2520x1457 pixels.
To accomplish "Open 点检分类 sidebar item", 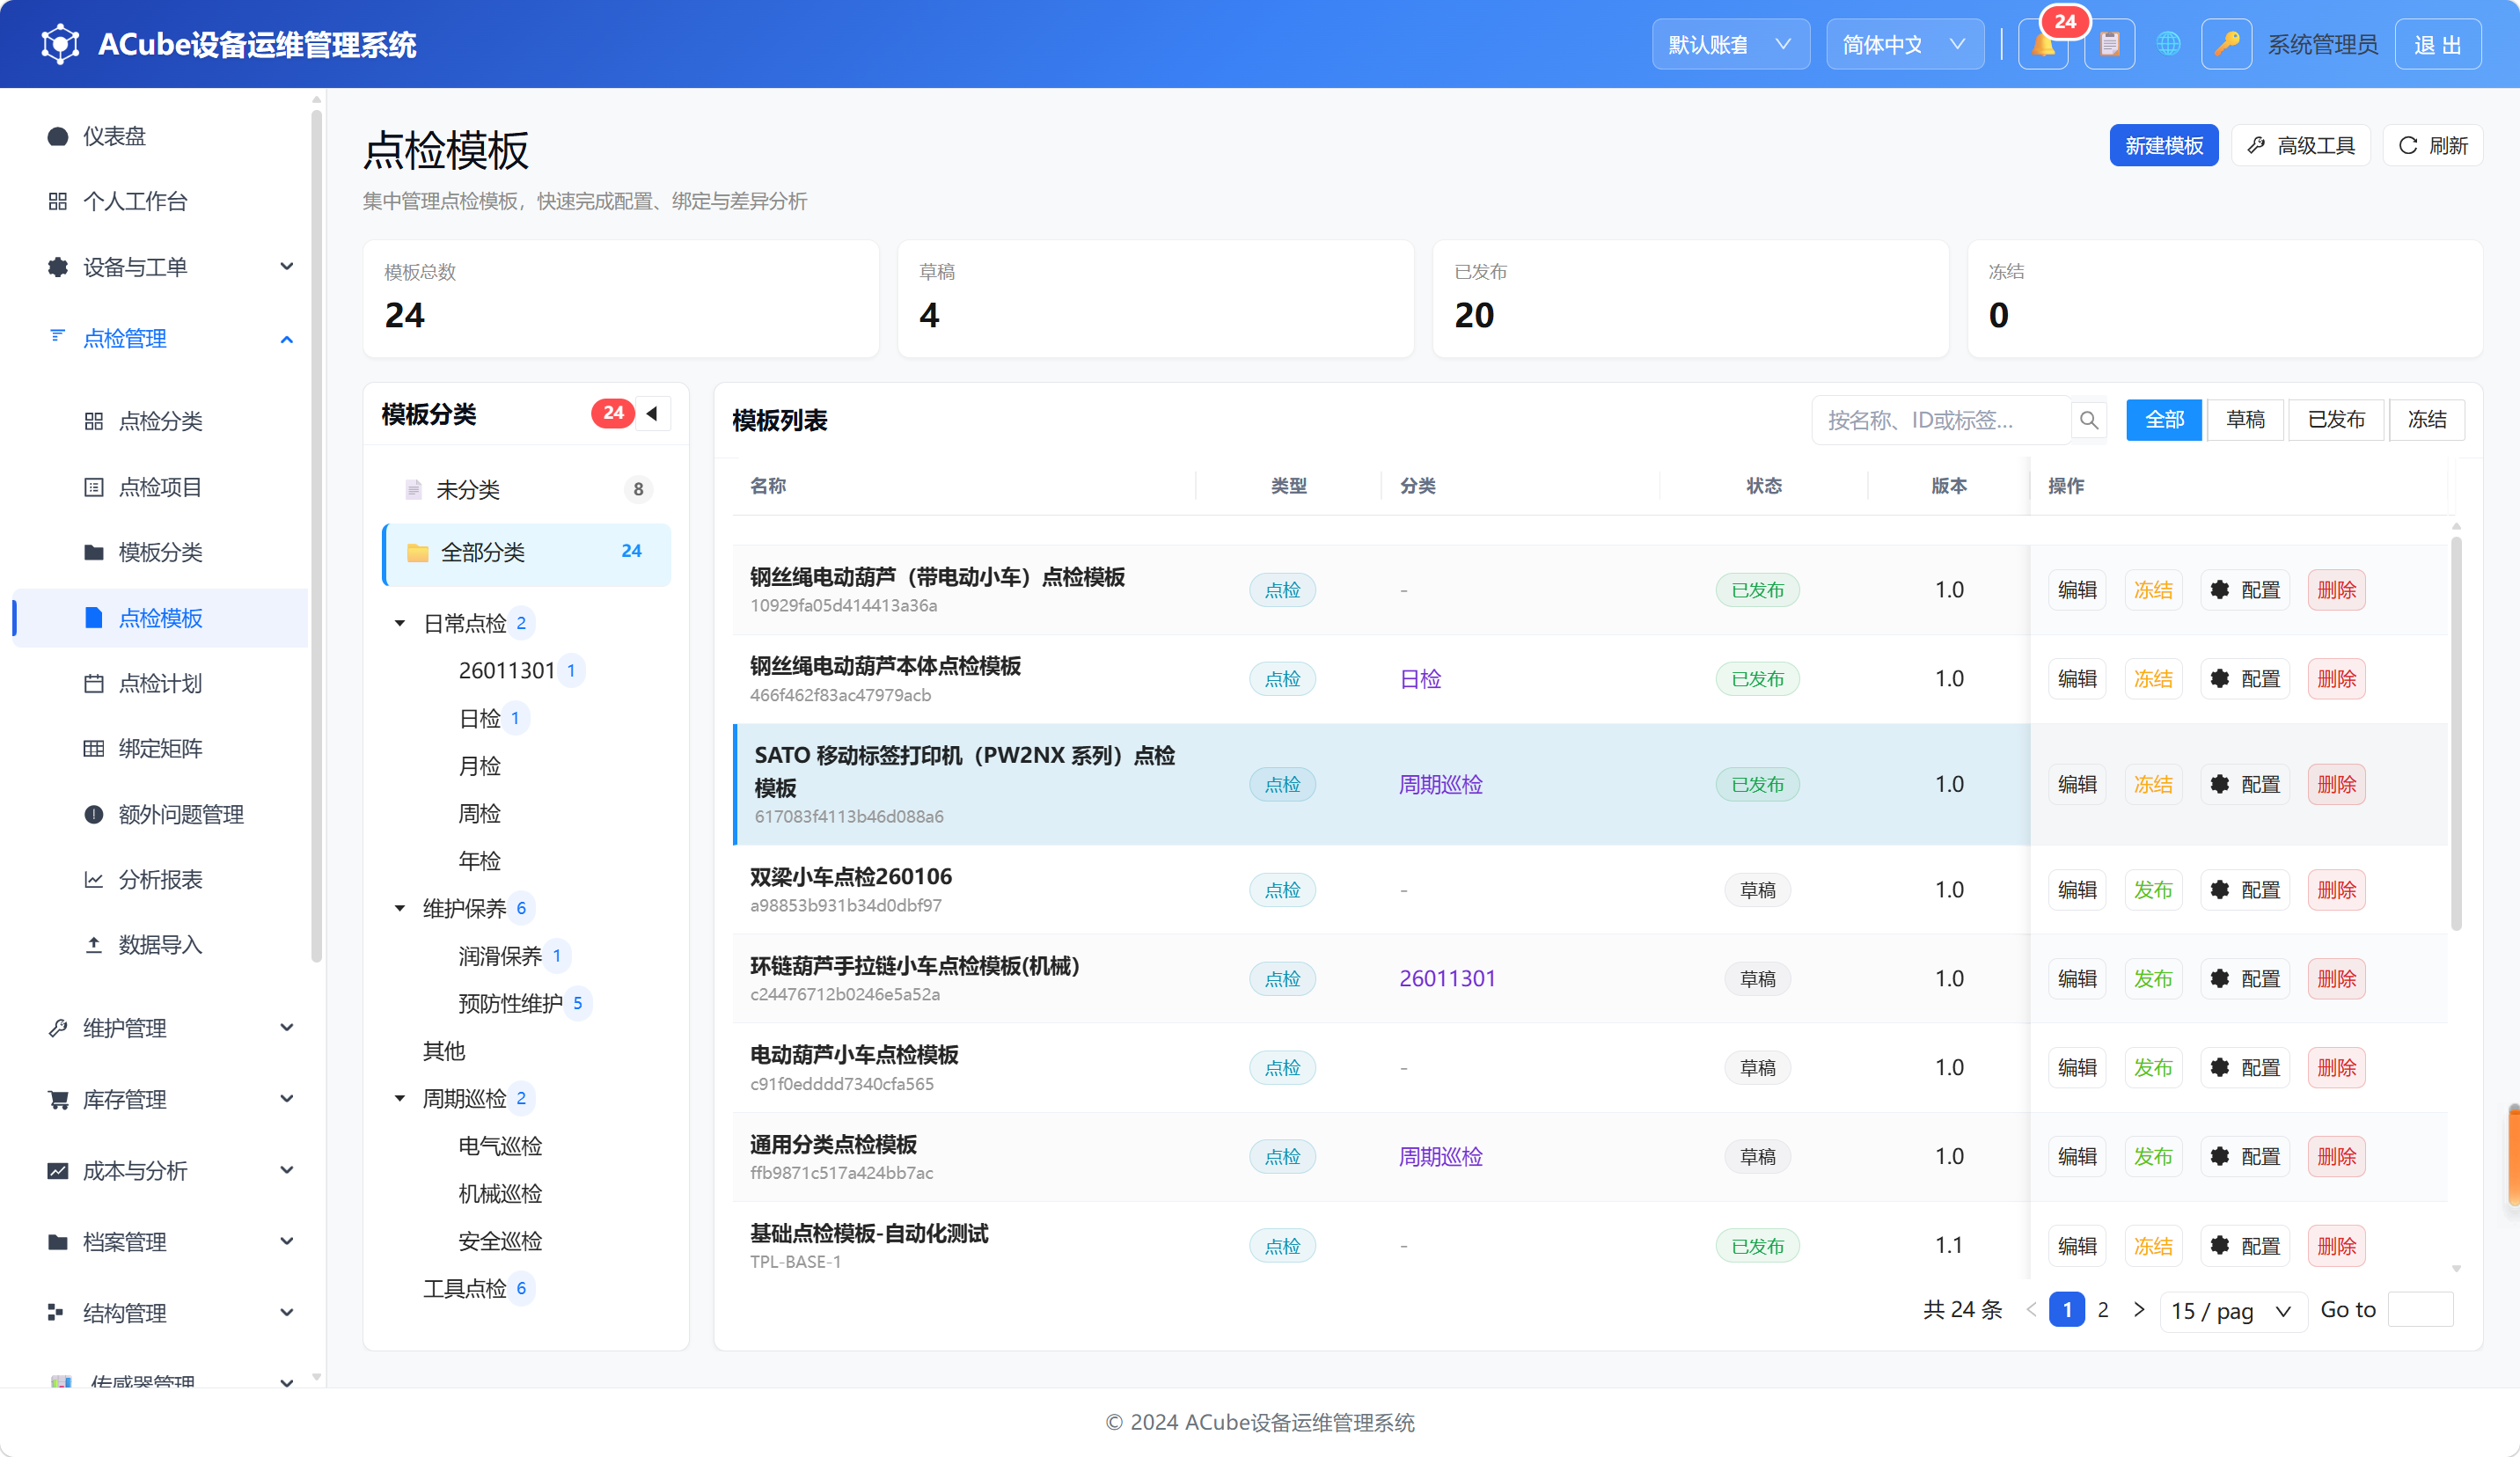I will coord(160,421).
